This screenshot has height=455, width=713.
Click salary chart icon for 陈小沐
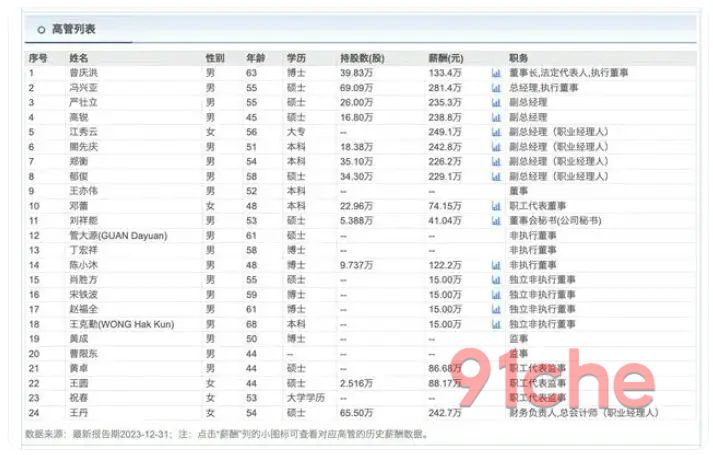pyautogui.click(x=496, y=266)
